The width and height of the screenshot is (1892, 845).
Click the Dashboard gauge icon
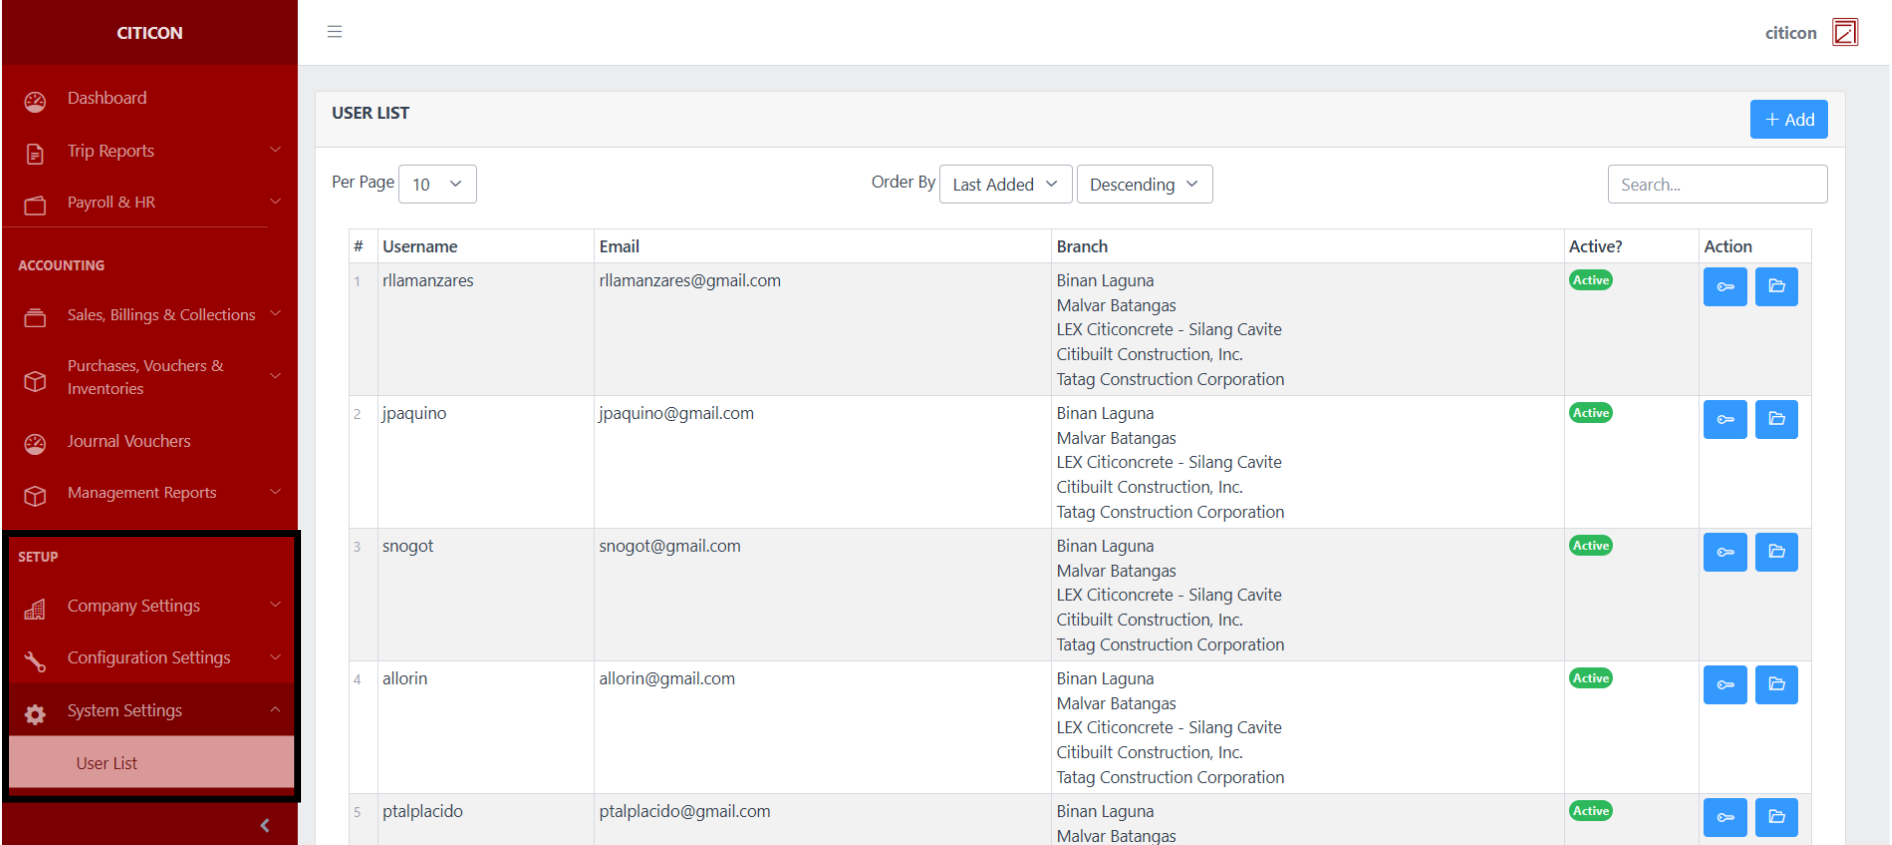pos(35,101)
